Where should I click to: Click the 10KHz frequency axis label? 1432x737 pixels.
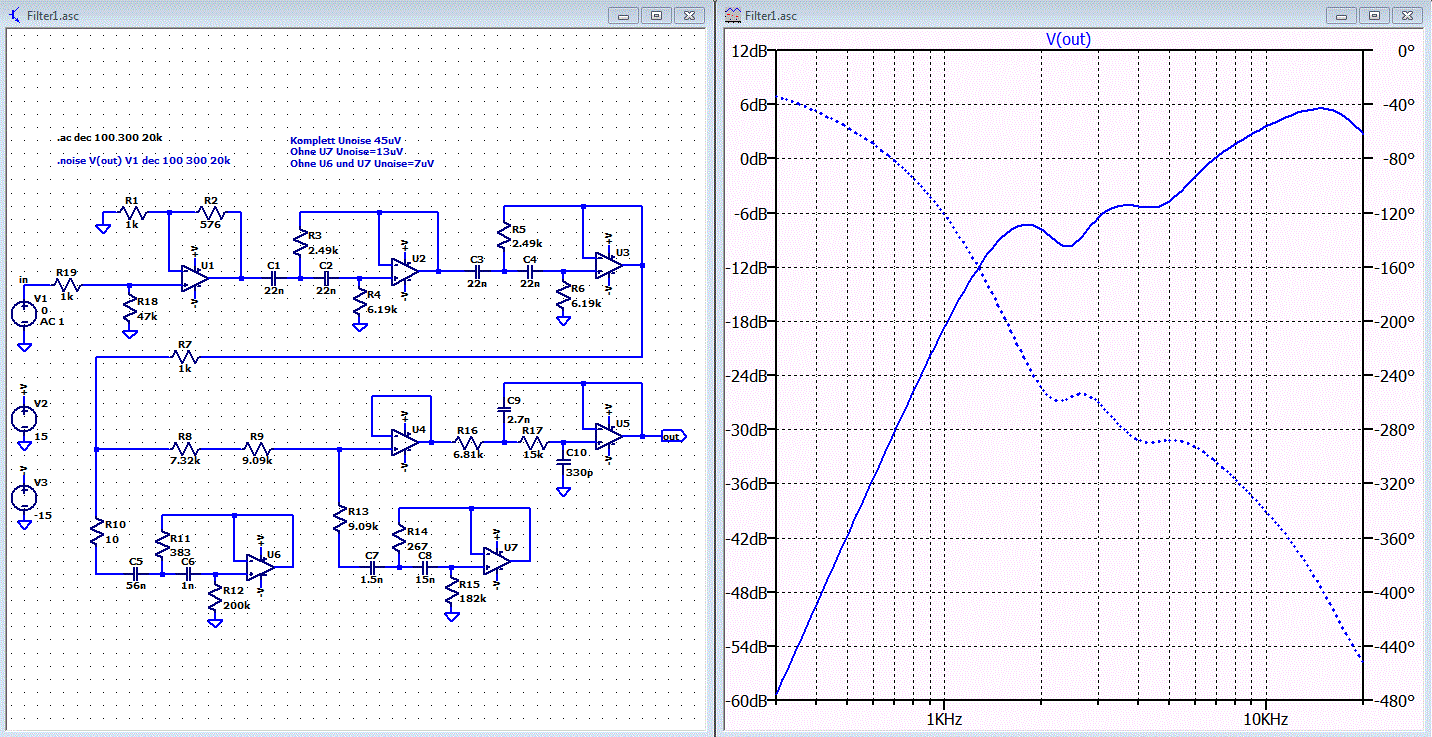click(1265, 720)
